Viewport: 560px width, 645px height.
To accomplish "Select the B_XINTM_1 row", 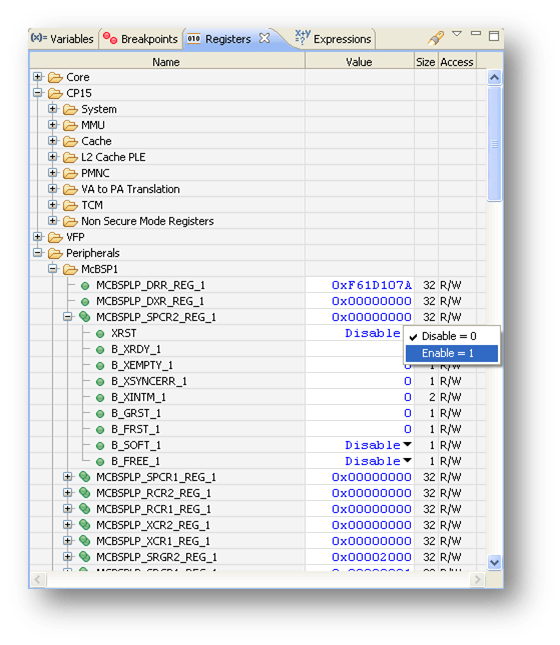I will pyautogui.click(x=258, y=397).
